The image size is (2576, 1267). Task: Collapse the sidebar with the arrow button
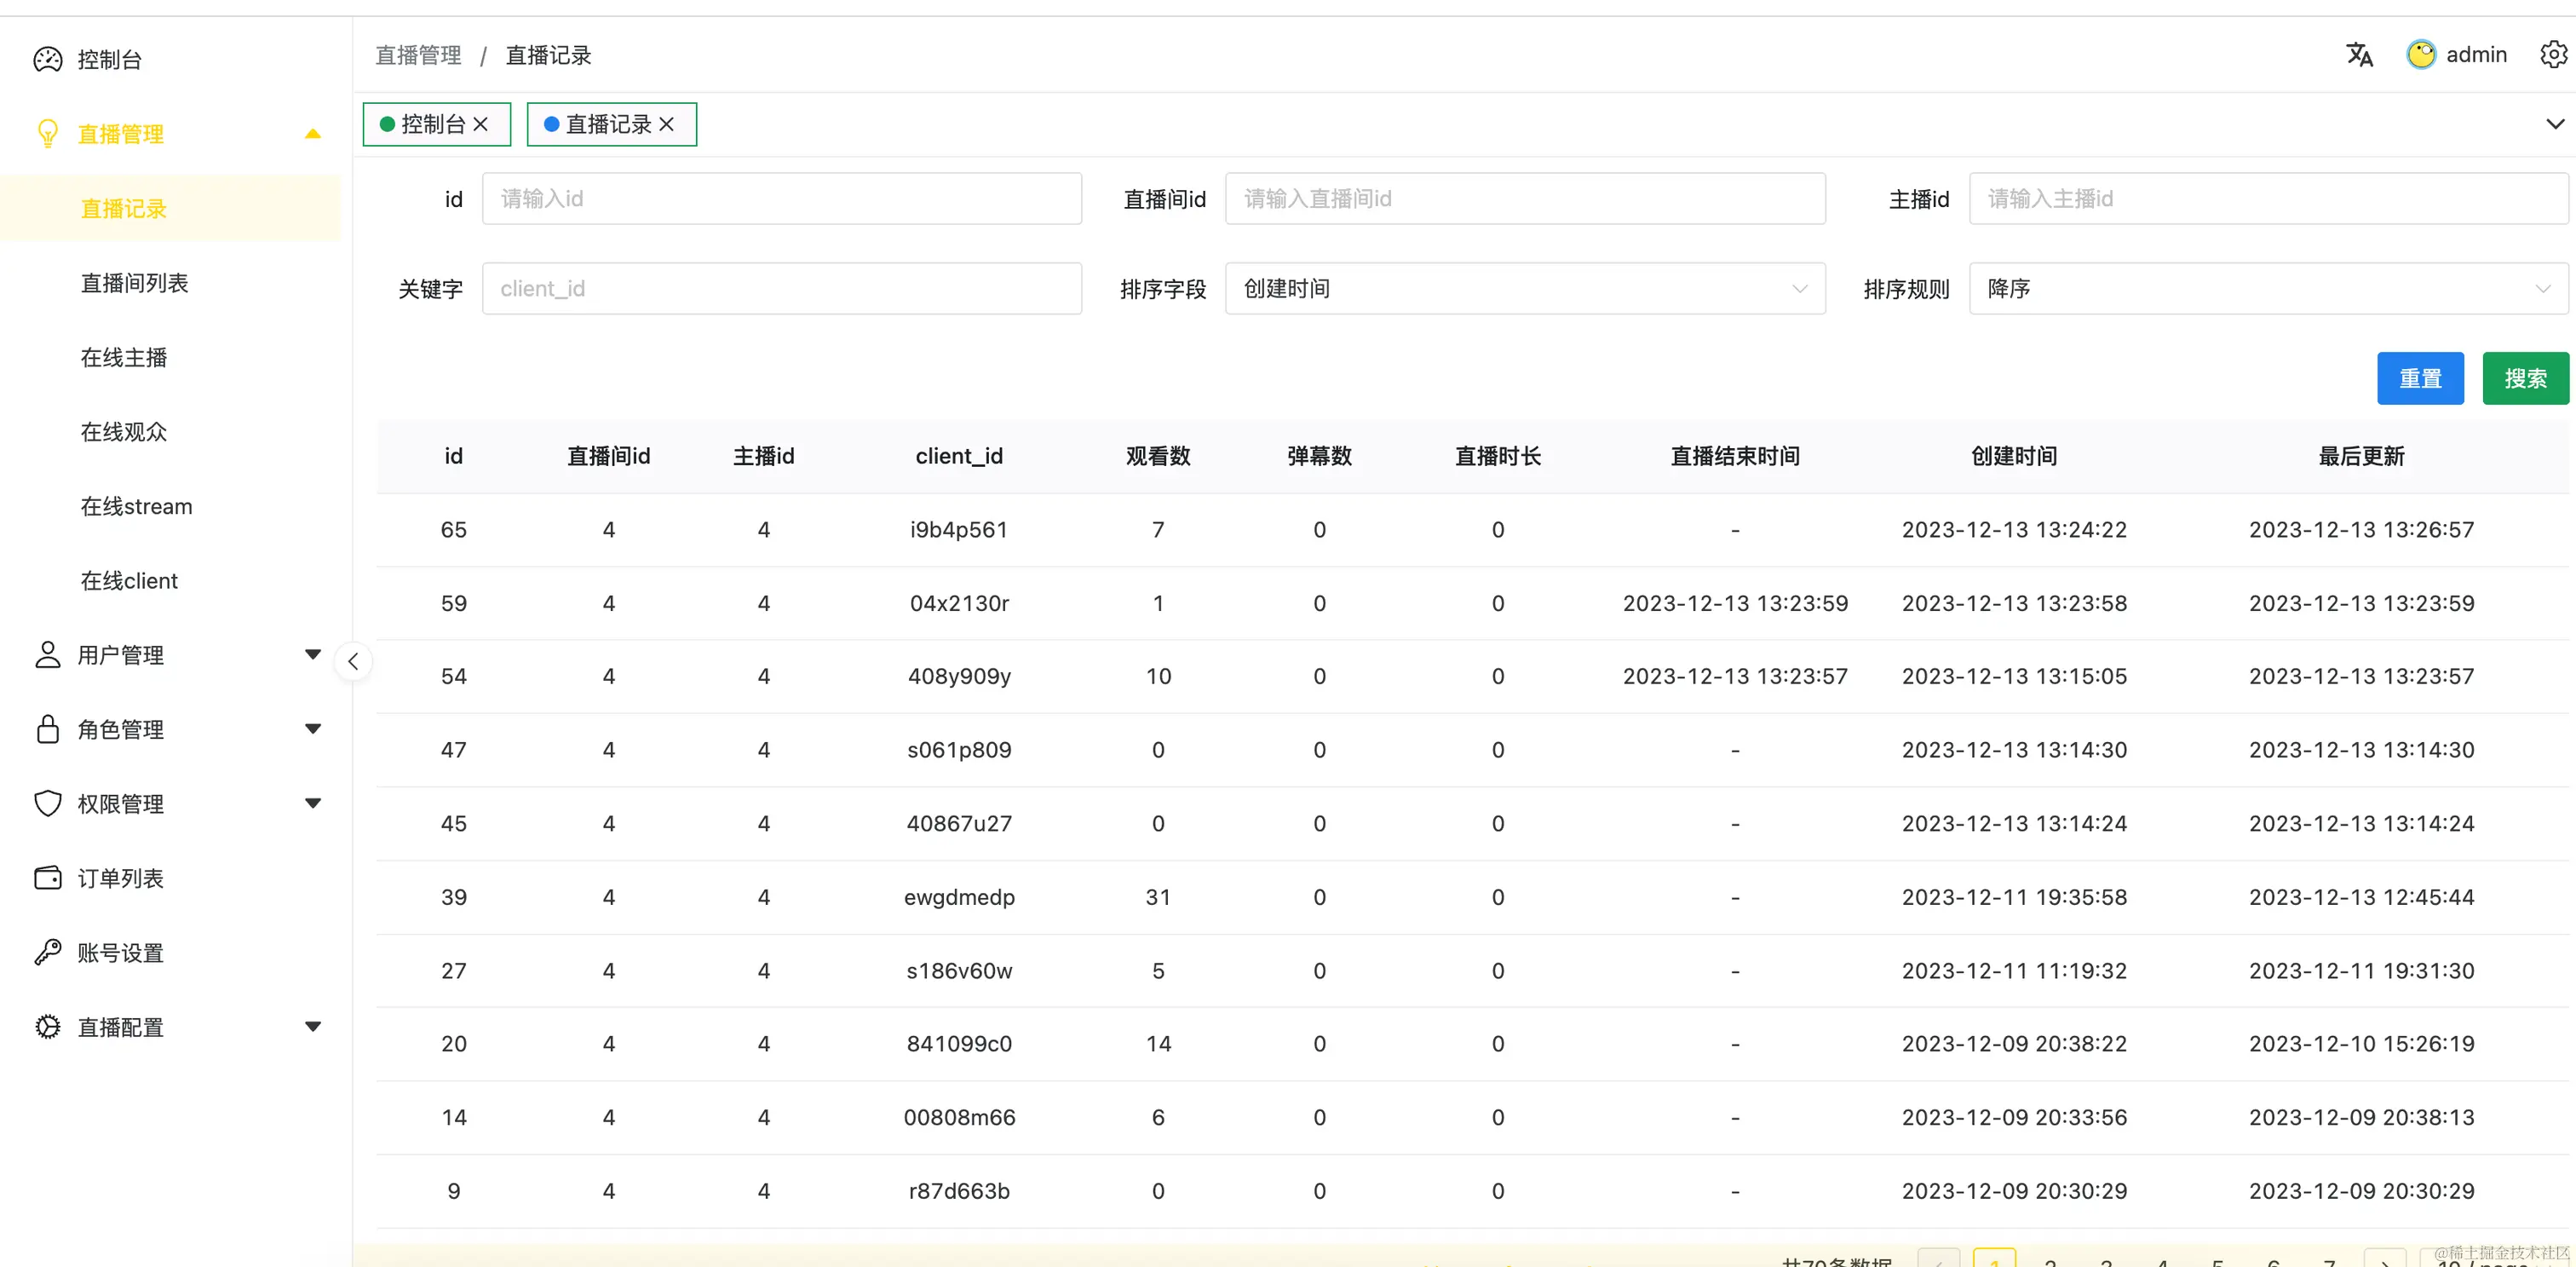pos(353,661)
